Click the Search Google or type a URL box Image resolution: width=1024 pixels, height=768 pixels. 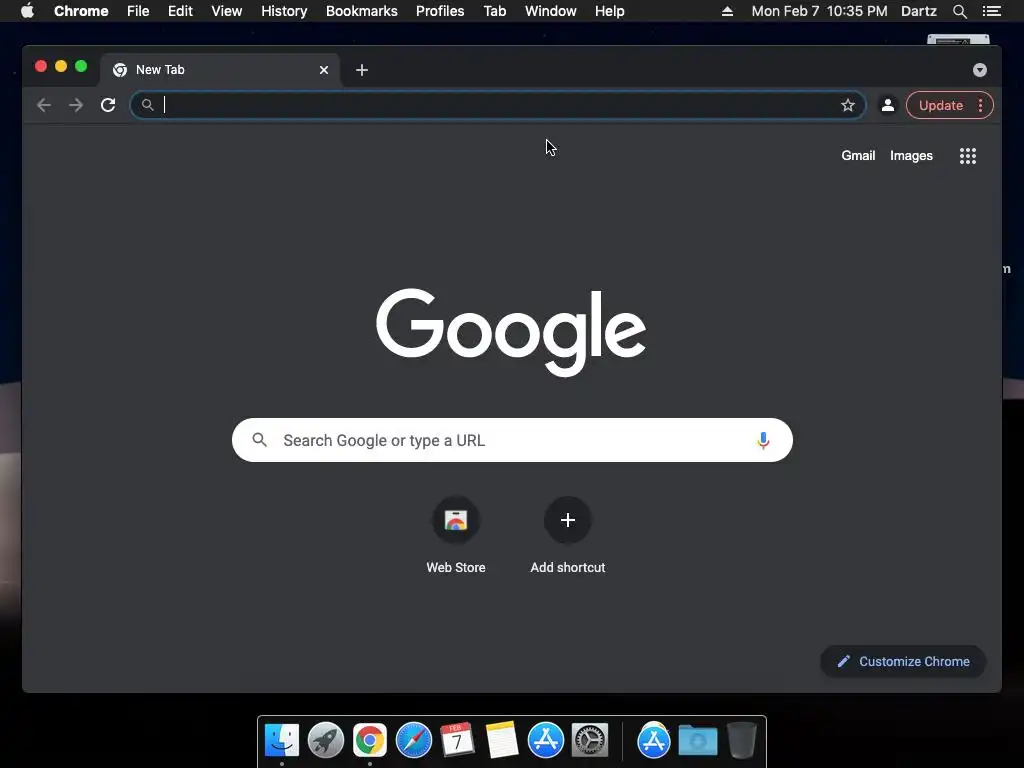(512, 440)
